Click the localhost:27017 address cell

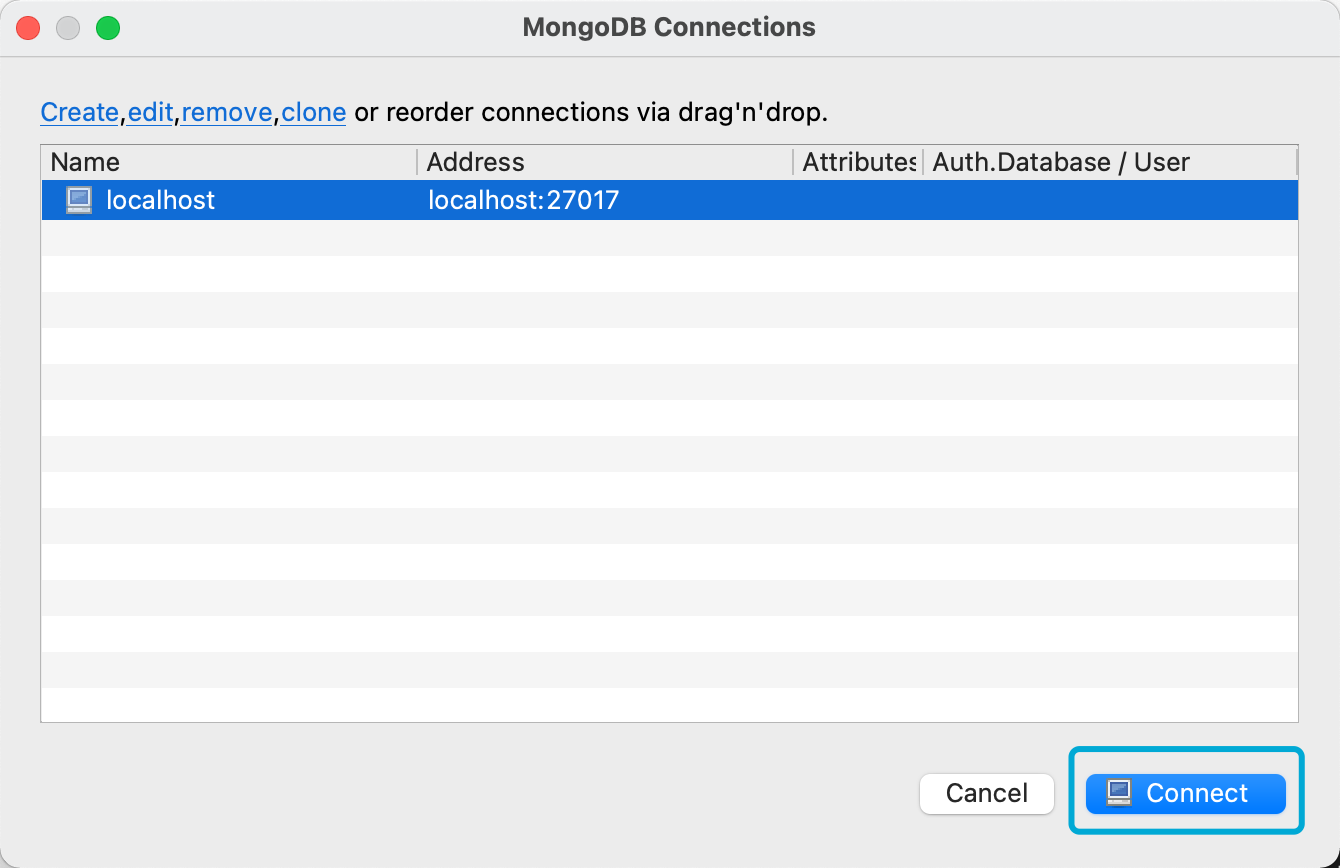pyautogui.click(x=524, y=200)
